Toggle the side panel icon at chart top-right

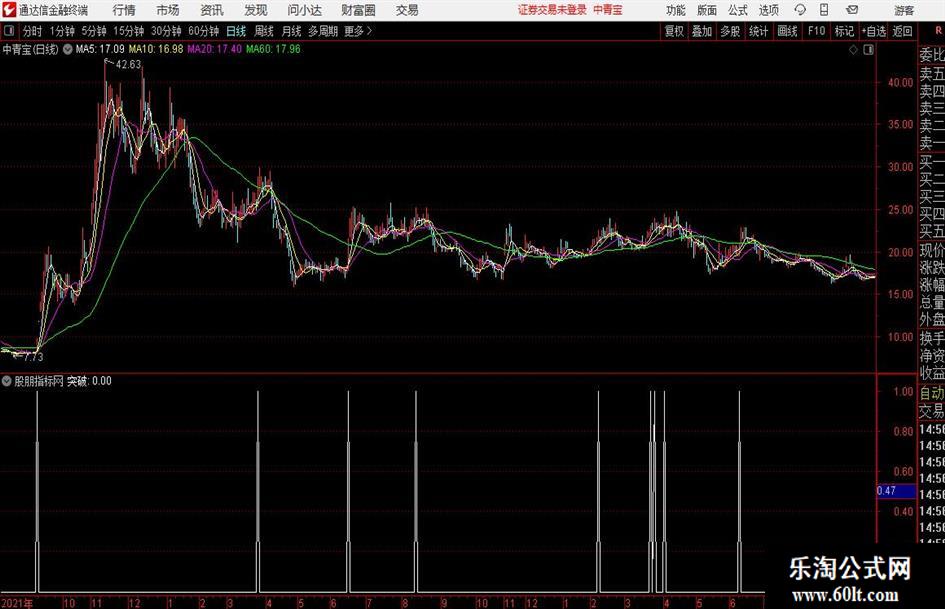click(x=868, y=50)
